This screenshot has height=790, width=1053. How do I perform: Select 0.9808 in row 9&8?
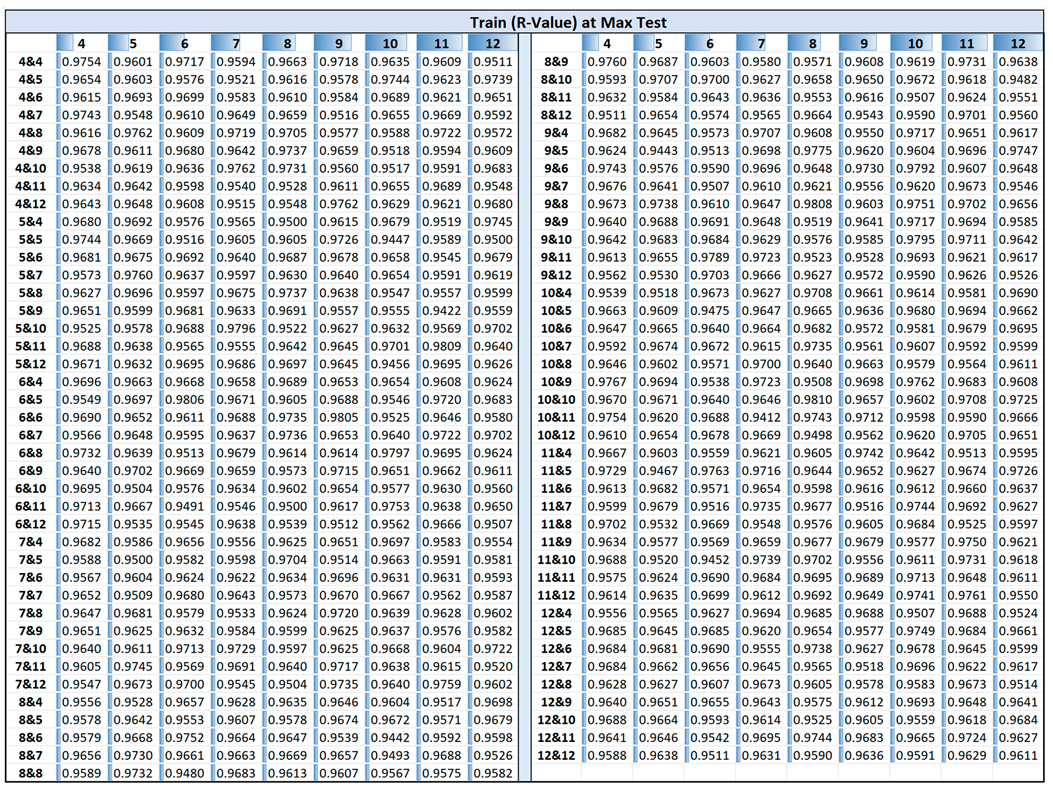[813, 204]
